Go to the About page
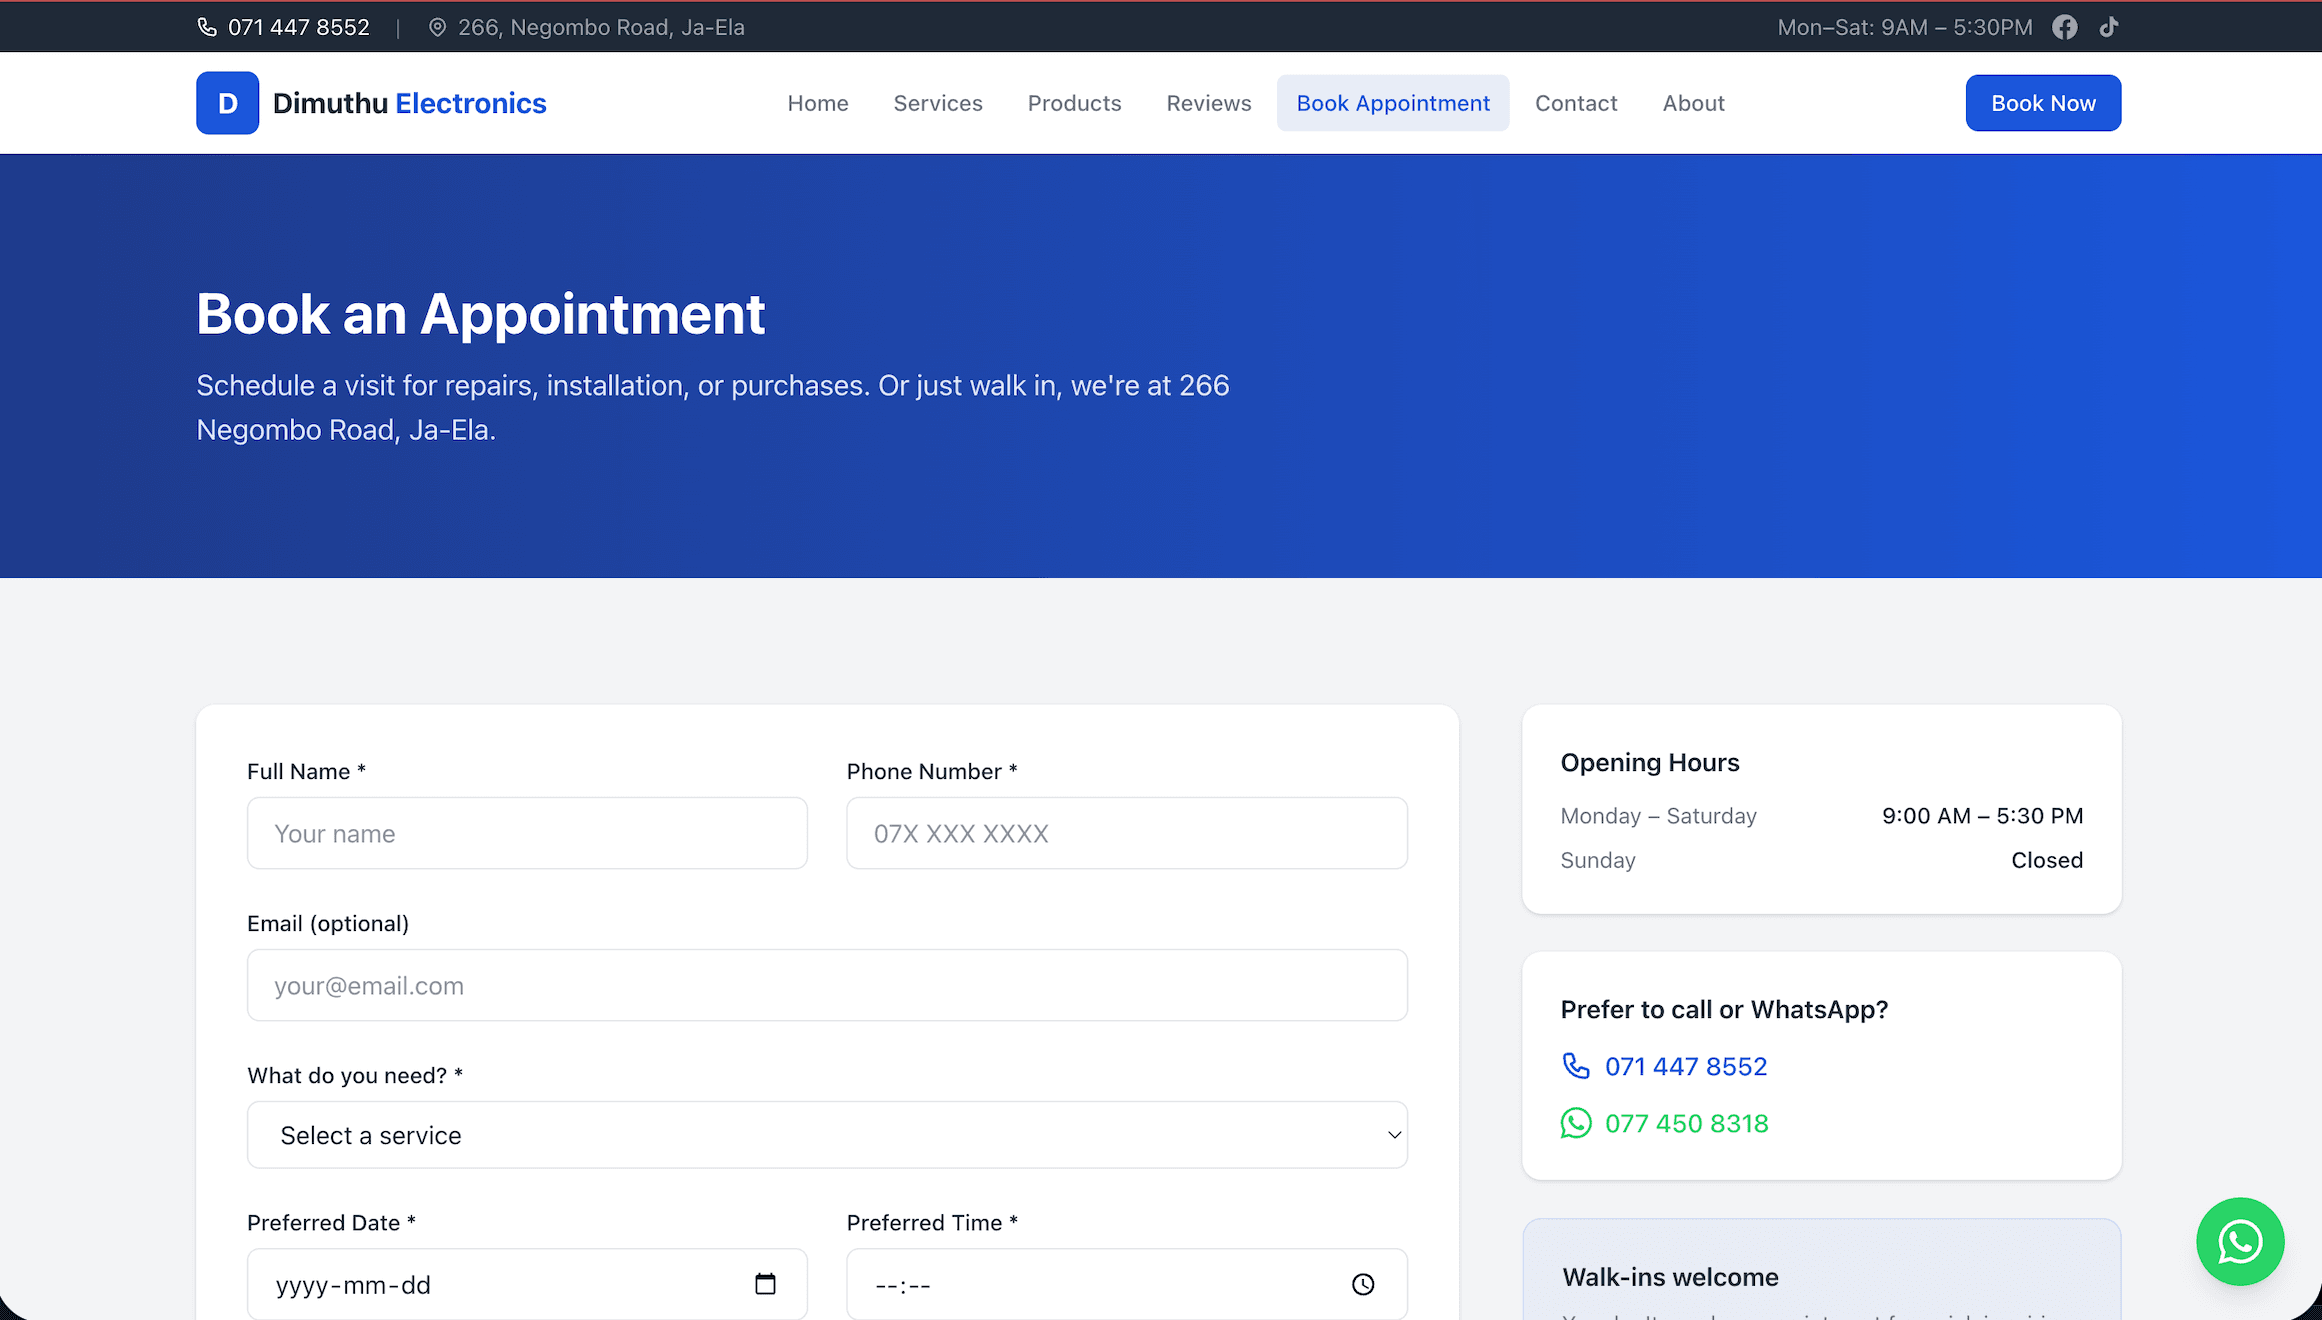This screenshot has height=1320, width=2322. point(1693,102)
